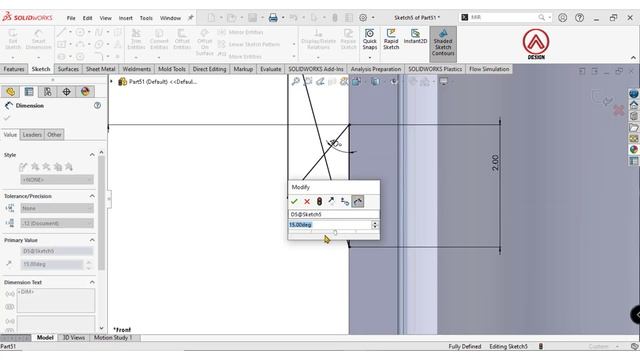The height and width of the screenshot is (360, 640).
Task: Toggle Shaded Sketch Contours
Action: (443, 43)
